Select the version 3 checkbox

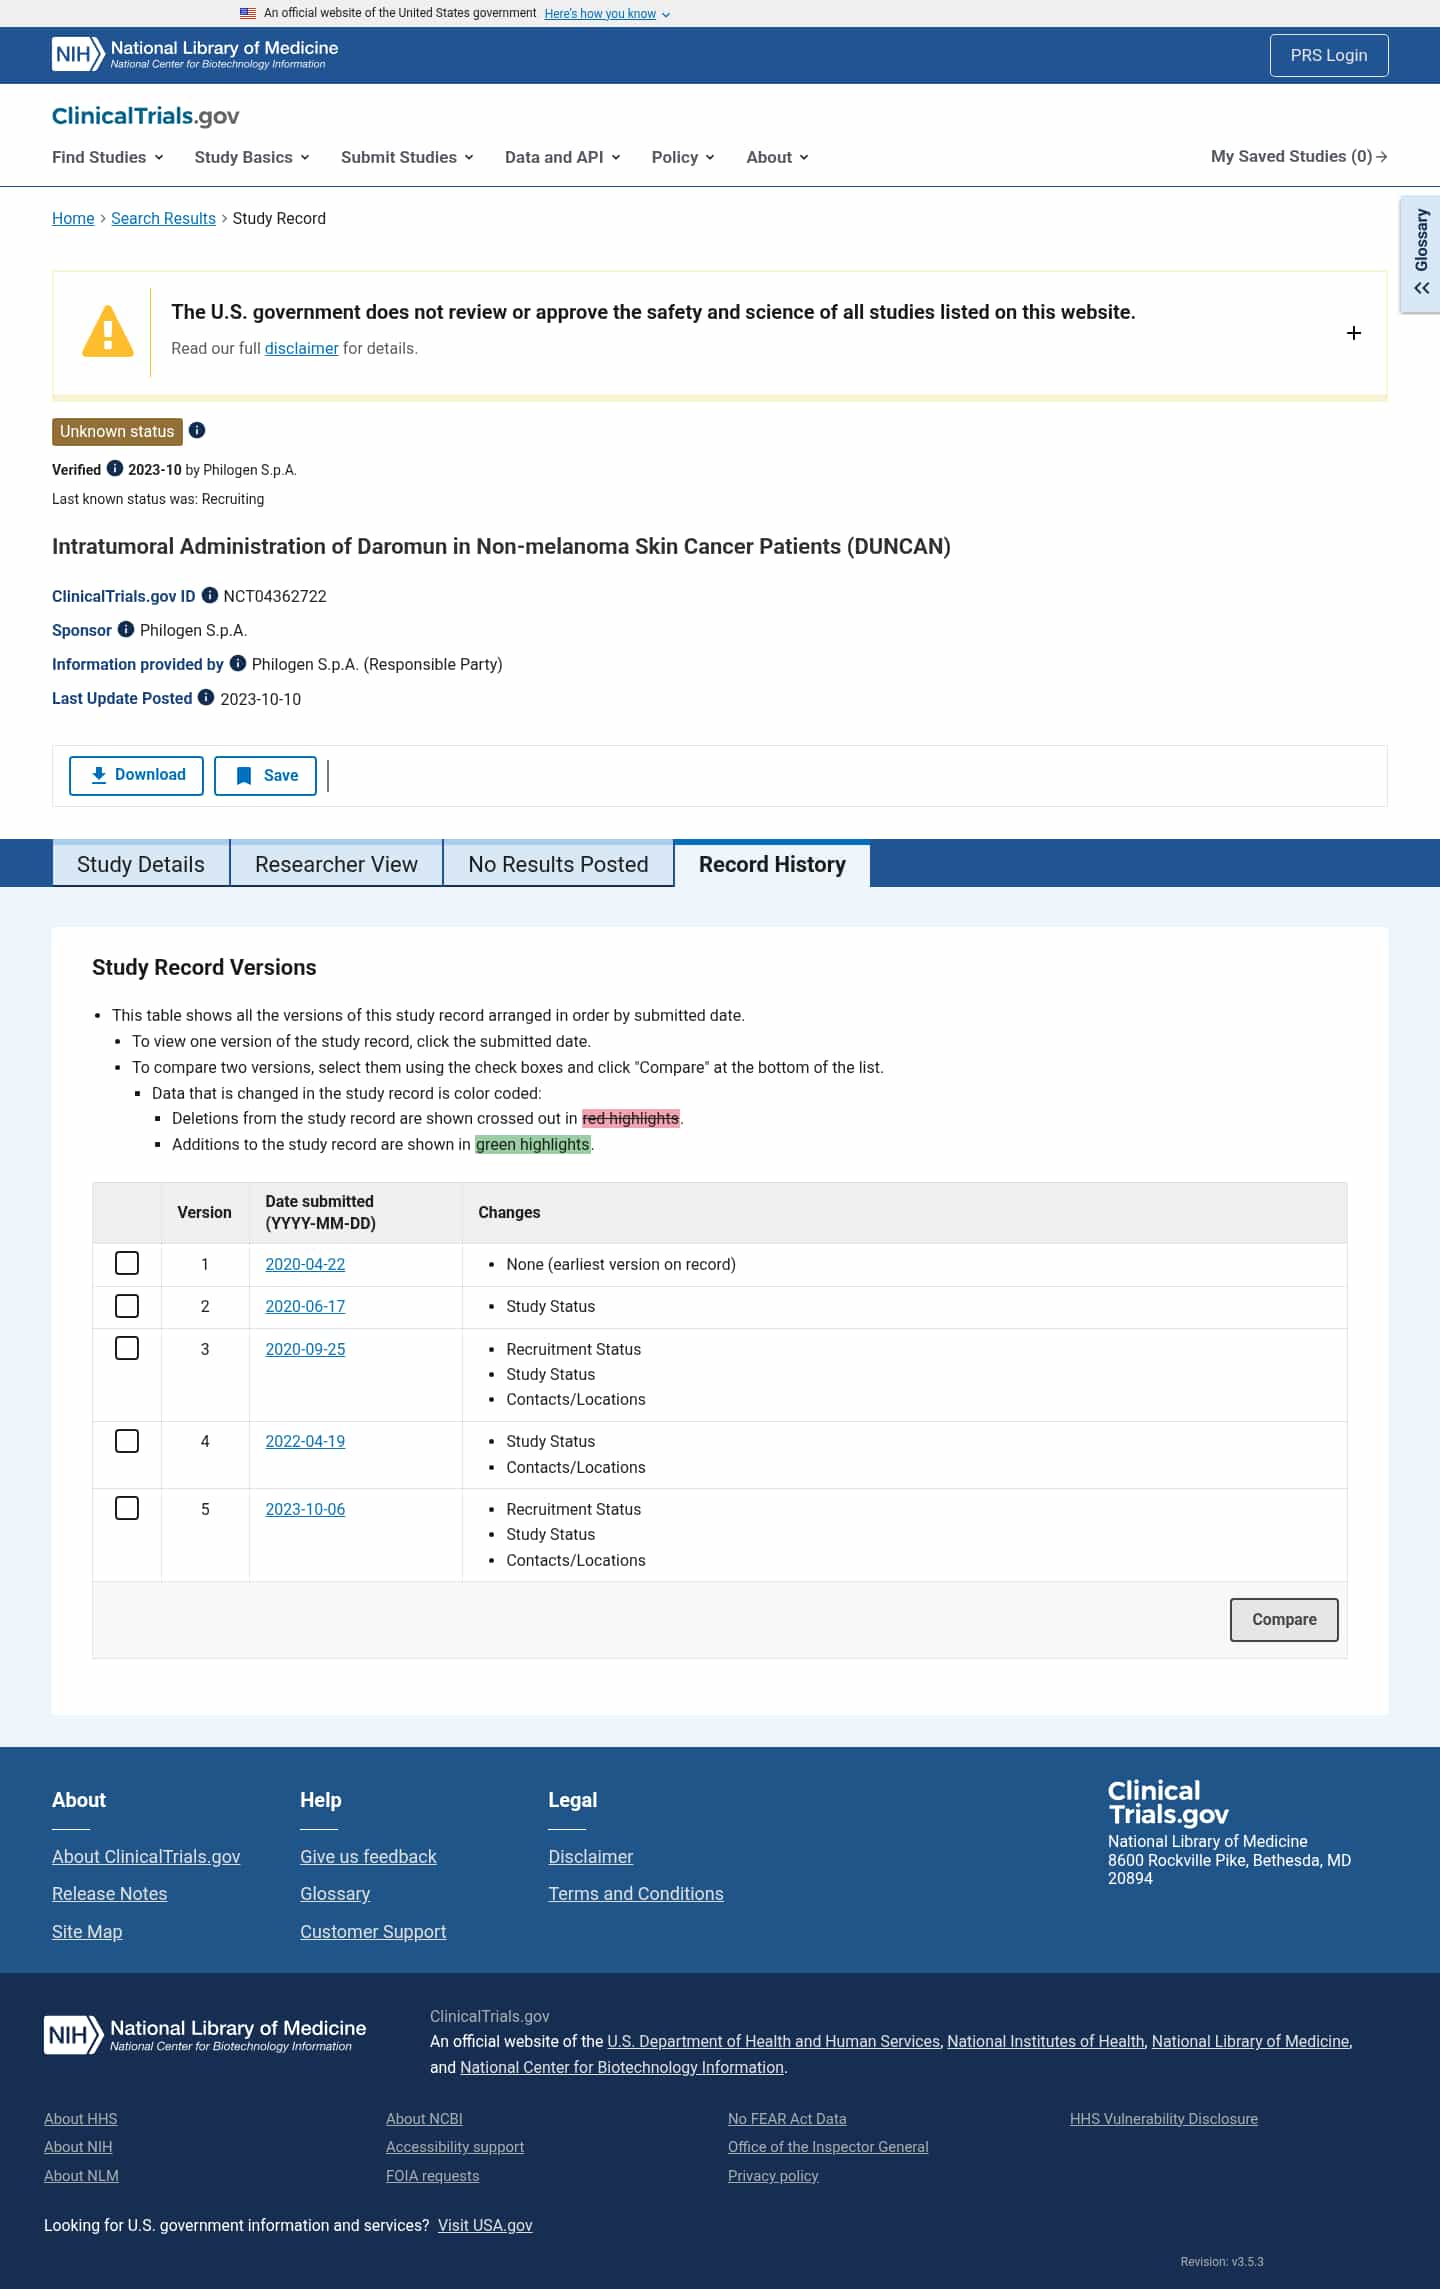[x=127, y=1348]
